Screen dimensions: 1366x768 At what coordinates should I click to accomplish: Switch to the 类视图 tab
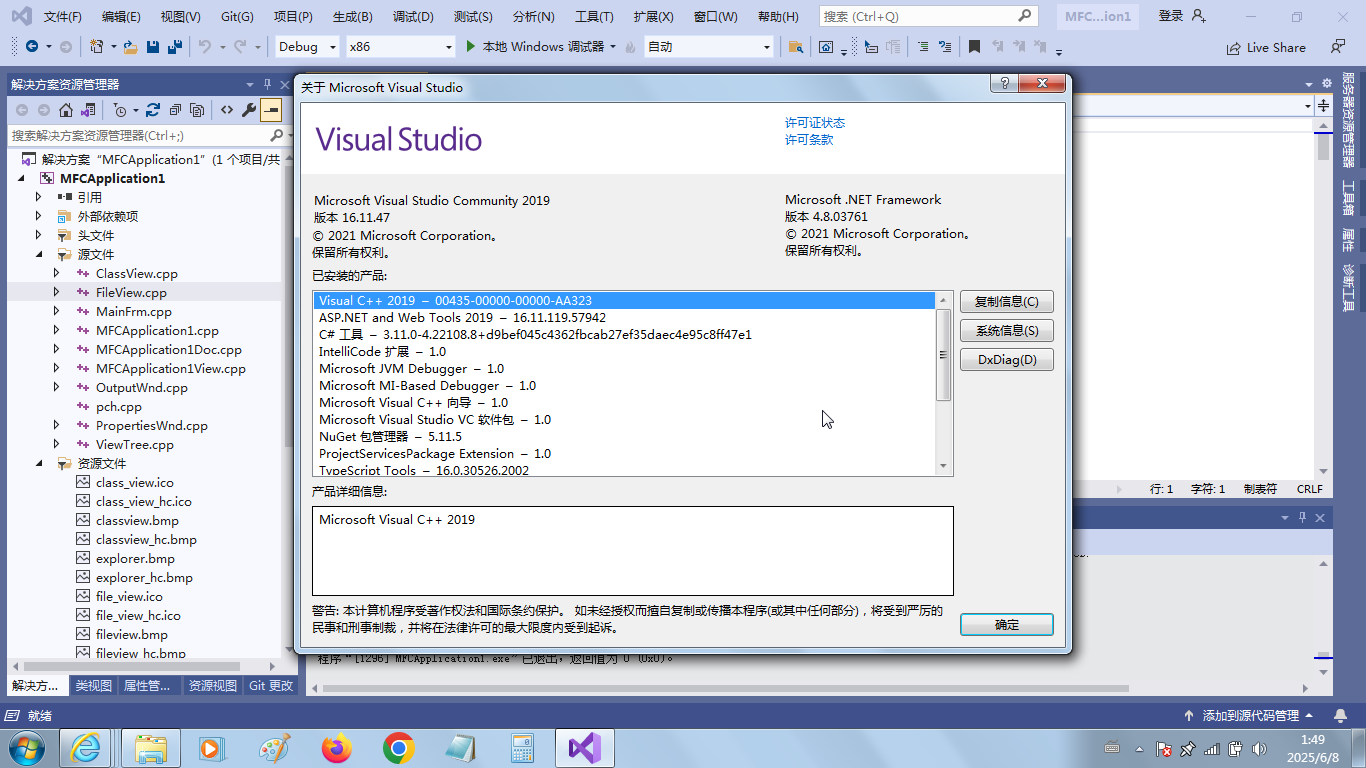click(94, 685)
